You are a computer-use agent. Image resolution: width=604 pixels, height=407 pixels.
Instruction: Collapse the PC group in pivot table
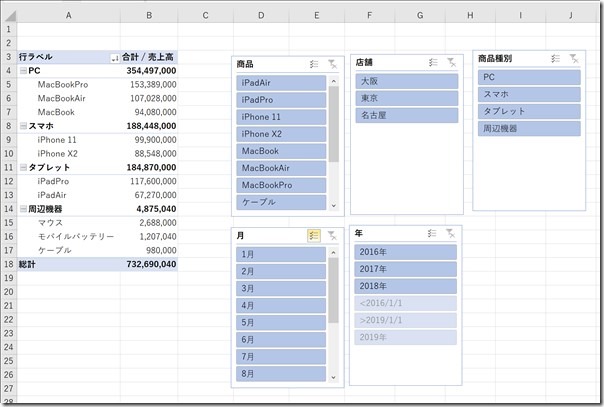coord(22,72)
